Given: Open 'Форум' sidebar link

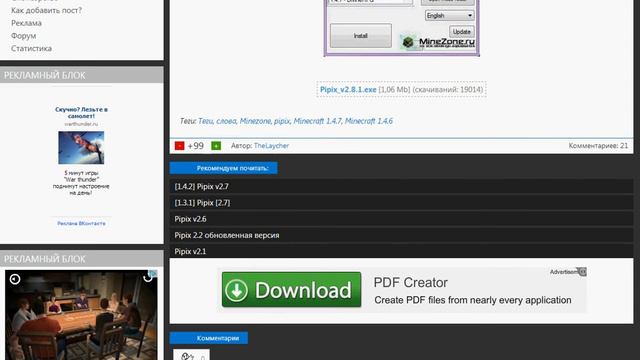Looking at the screenshot, I should (23, 36).
